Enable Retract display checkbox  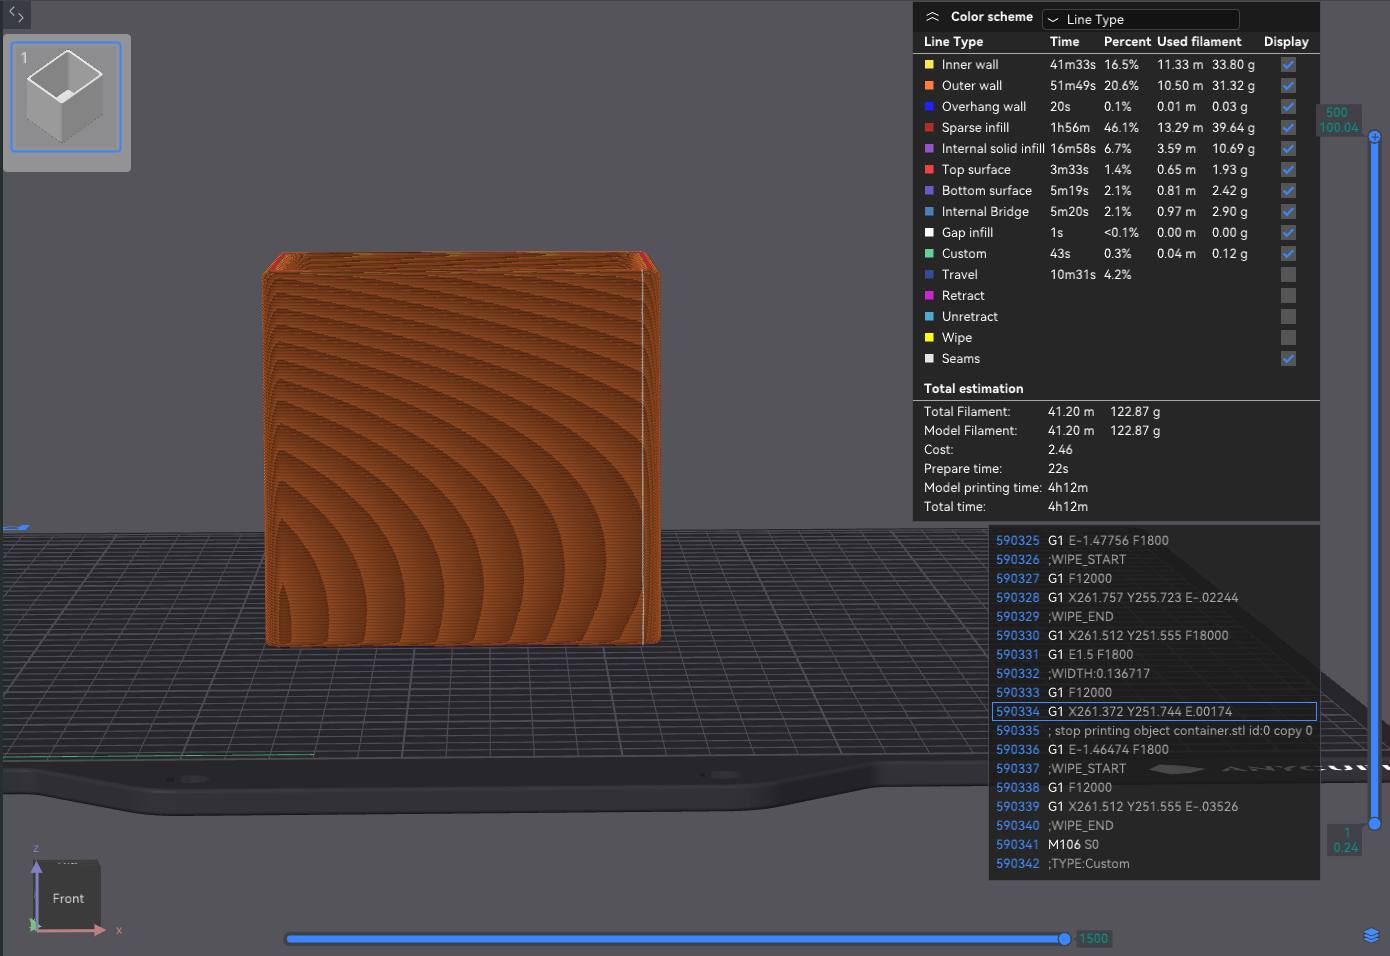coord(1288,295)
